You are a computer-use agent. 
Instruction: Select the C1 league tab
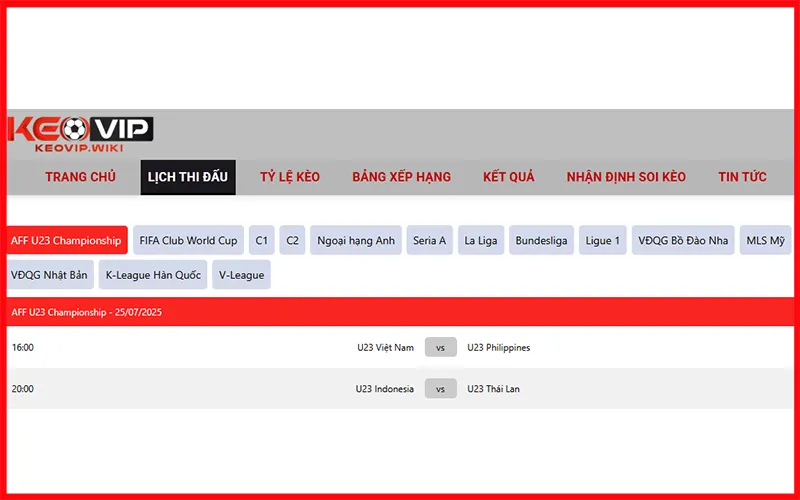[x=261, y=240]
